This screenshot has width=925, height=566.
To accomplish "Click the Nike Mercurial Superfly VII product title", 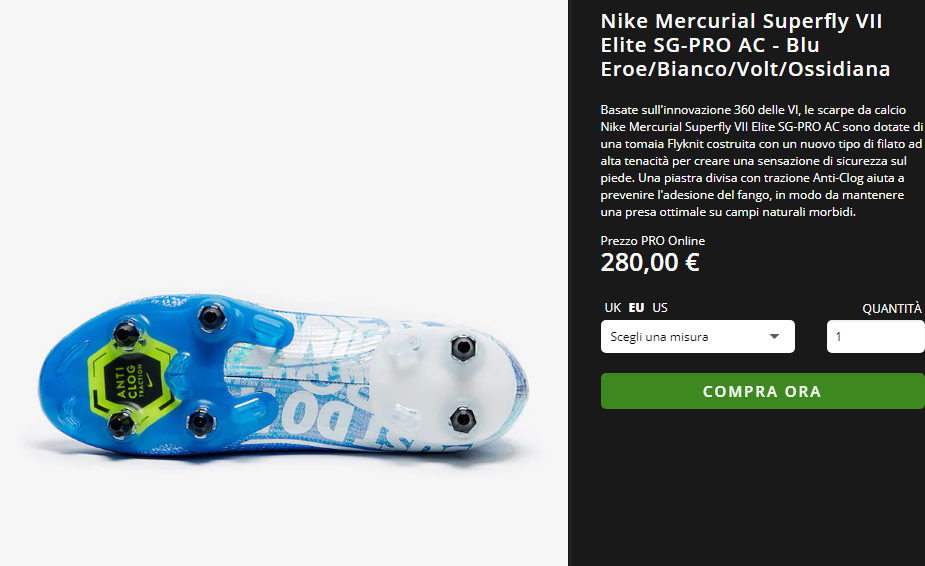I will click(745, 45).
